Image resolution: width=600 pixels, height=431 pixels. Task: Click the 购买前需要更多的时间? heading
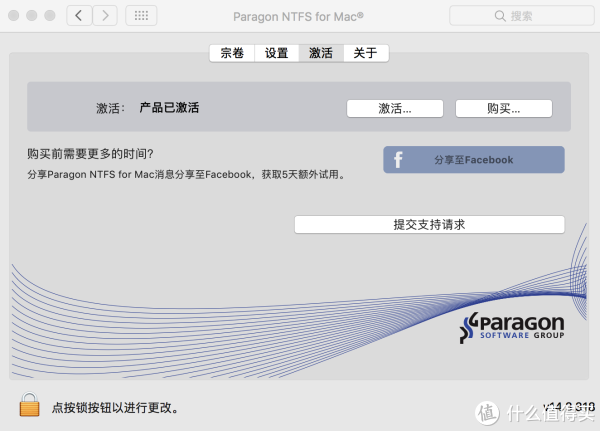tap(90, 154)
